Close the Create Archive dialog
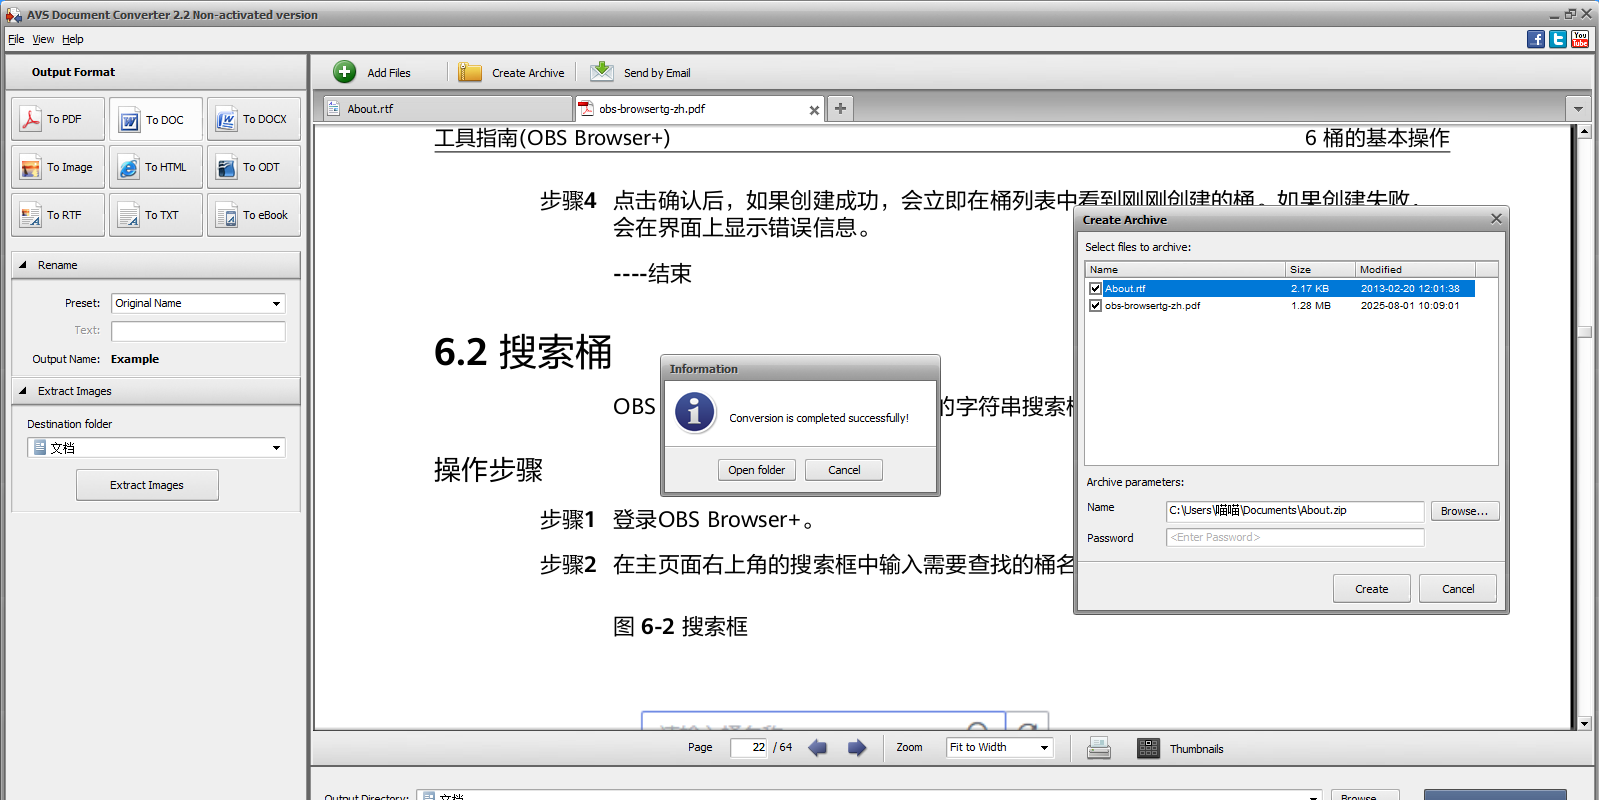The height and width of the screenshot is (800, 1599). click(1496, 219)
